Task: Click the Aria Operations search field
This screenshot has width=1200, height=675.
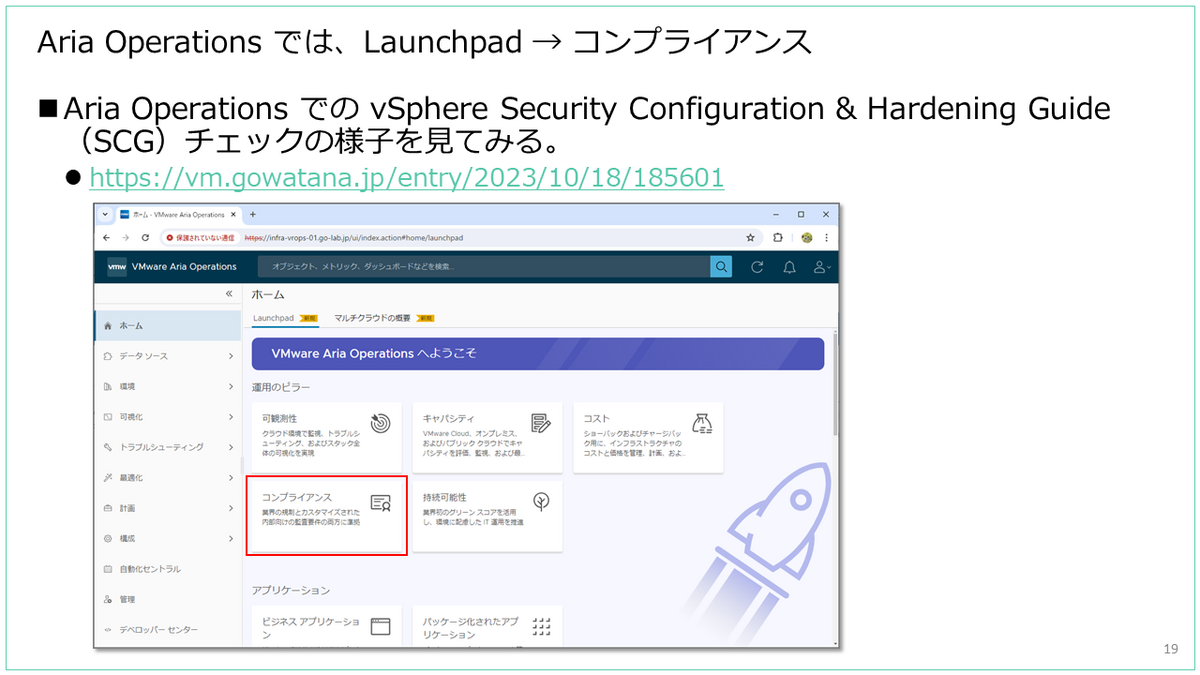Action: [x=484, y=267]
